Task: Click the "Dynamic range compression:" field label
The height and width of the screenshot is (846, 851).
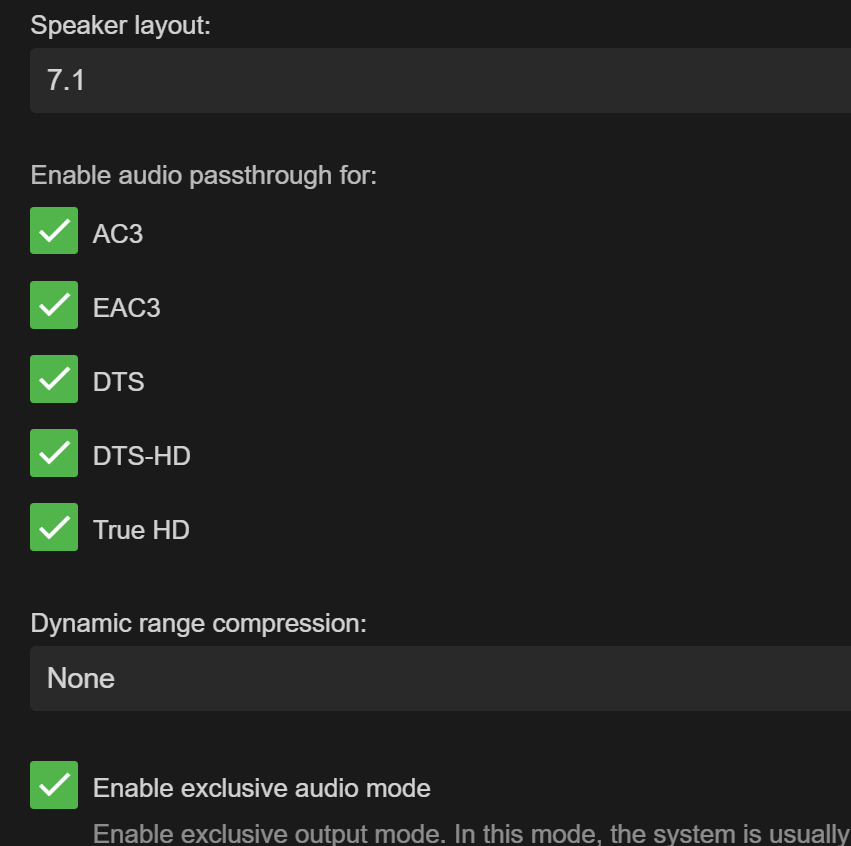Action: pyautogui.click(x=199, y=623)
